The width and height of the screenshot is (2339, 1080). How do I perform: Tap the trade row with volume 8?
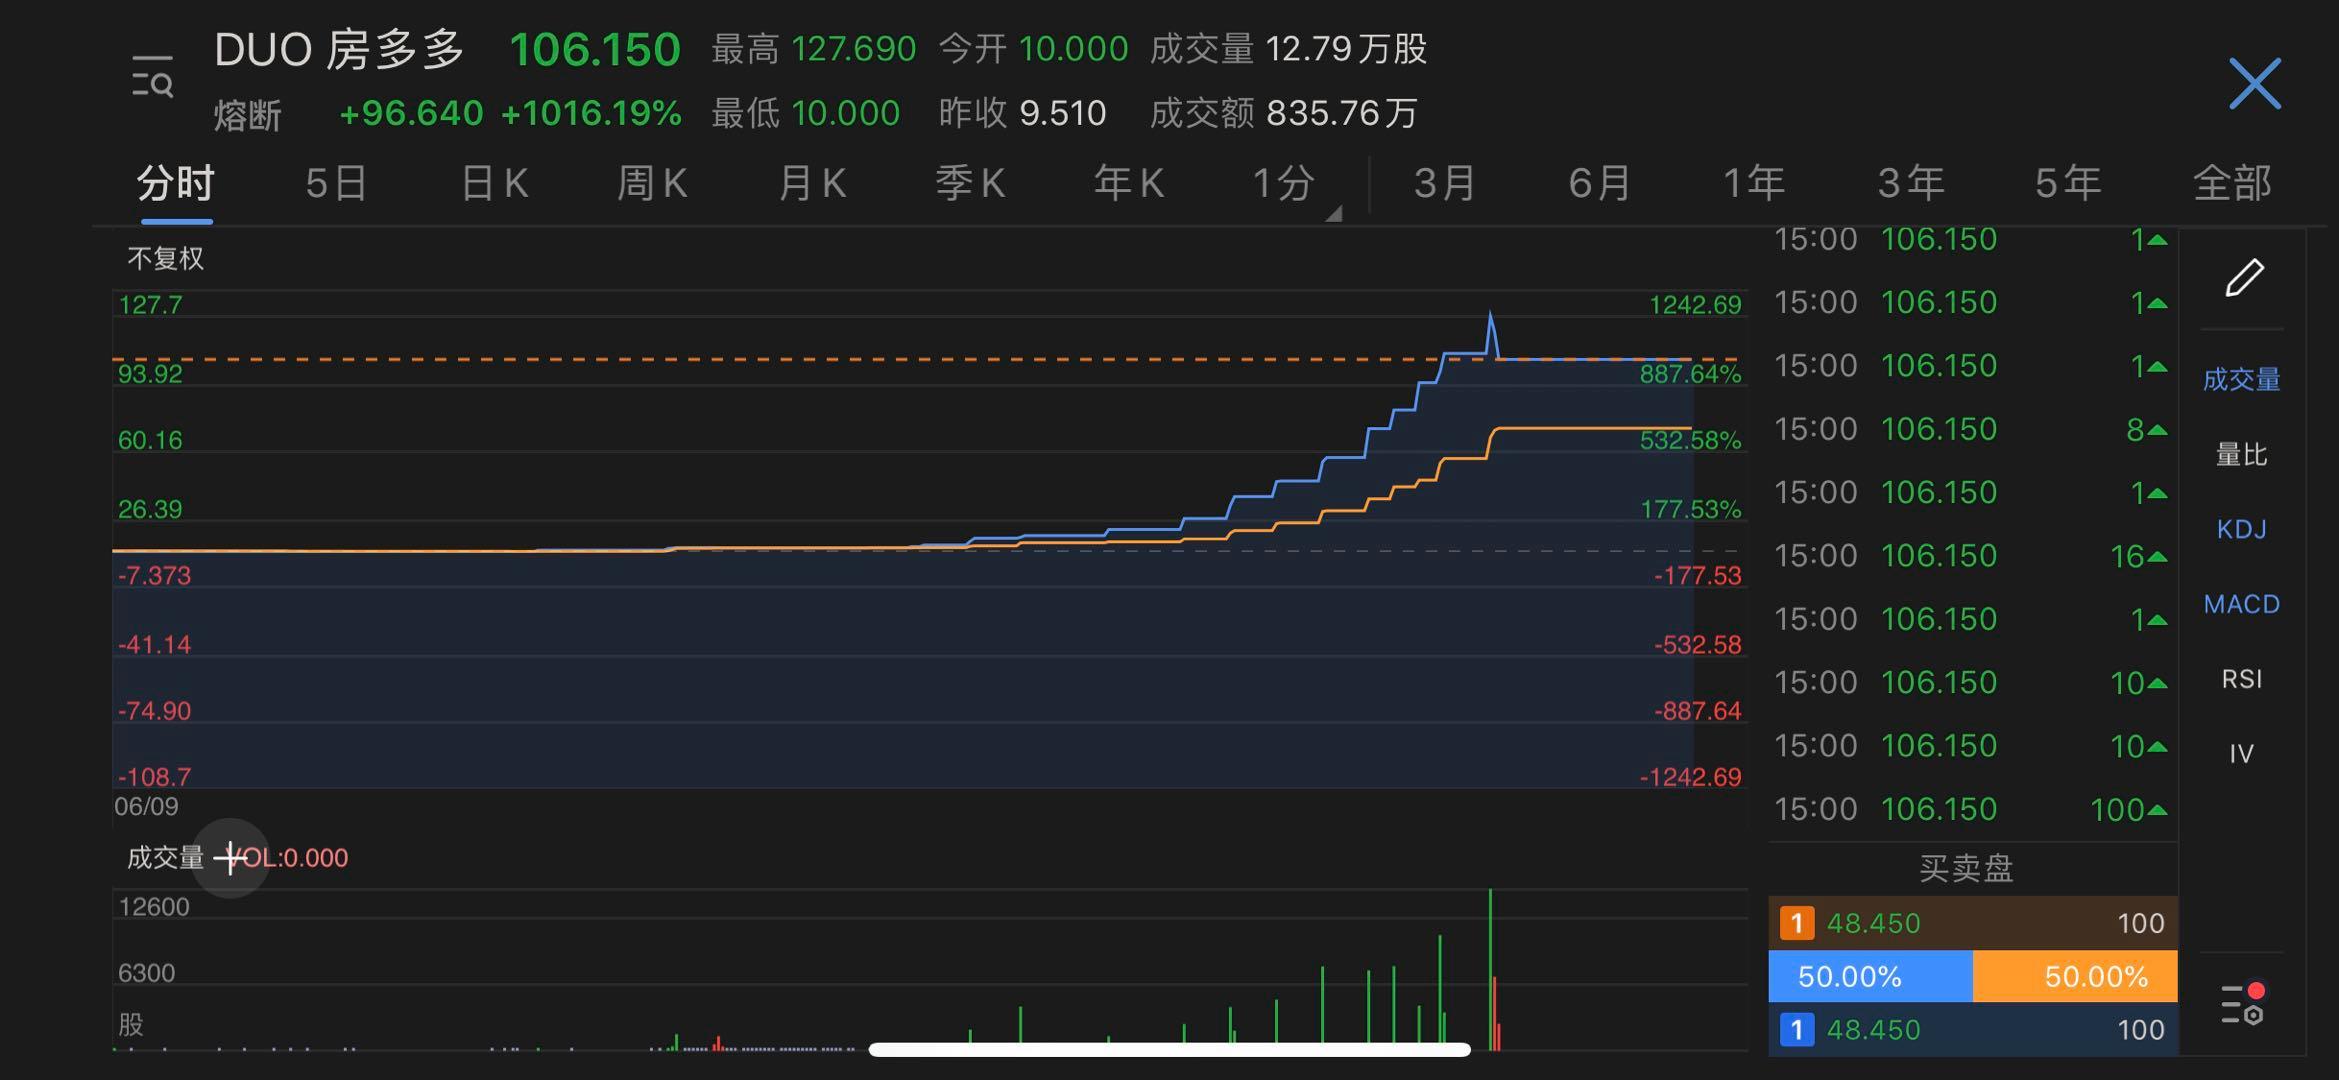[1971, 429]
